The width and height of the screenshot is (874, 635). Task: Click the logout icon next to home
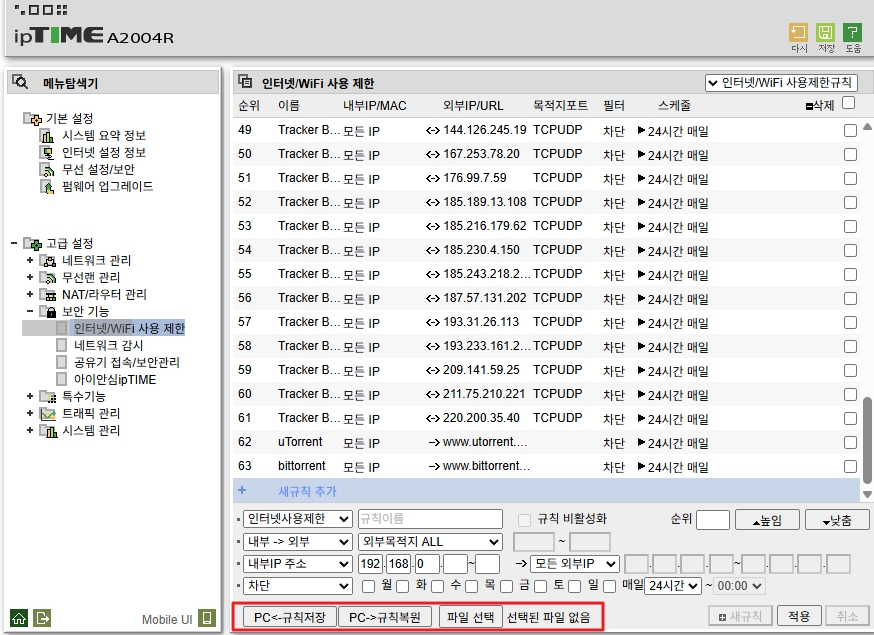pos(42,618)
